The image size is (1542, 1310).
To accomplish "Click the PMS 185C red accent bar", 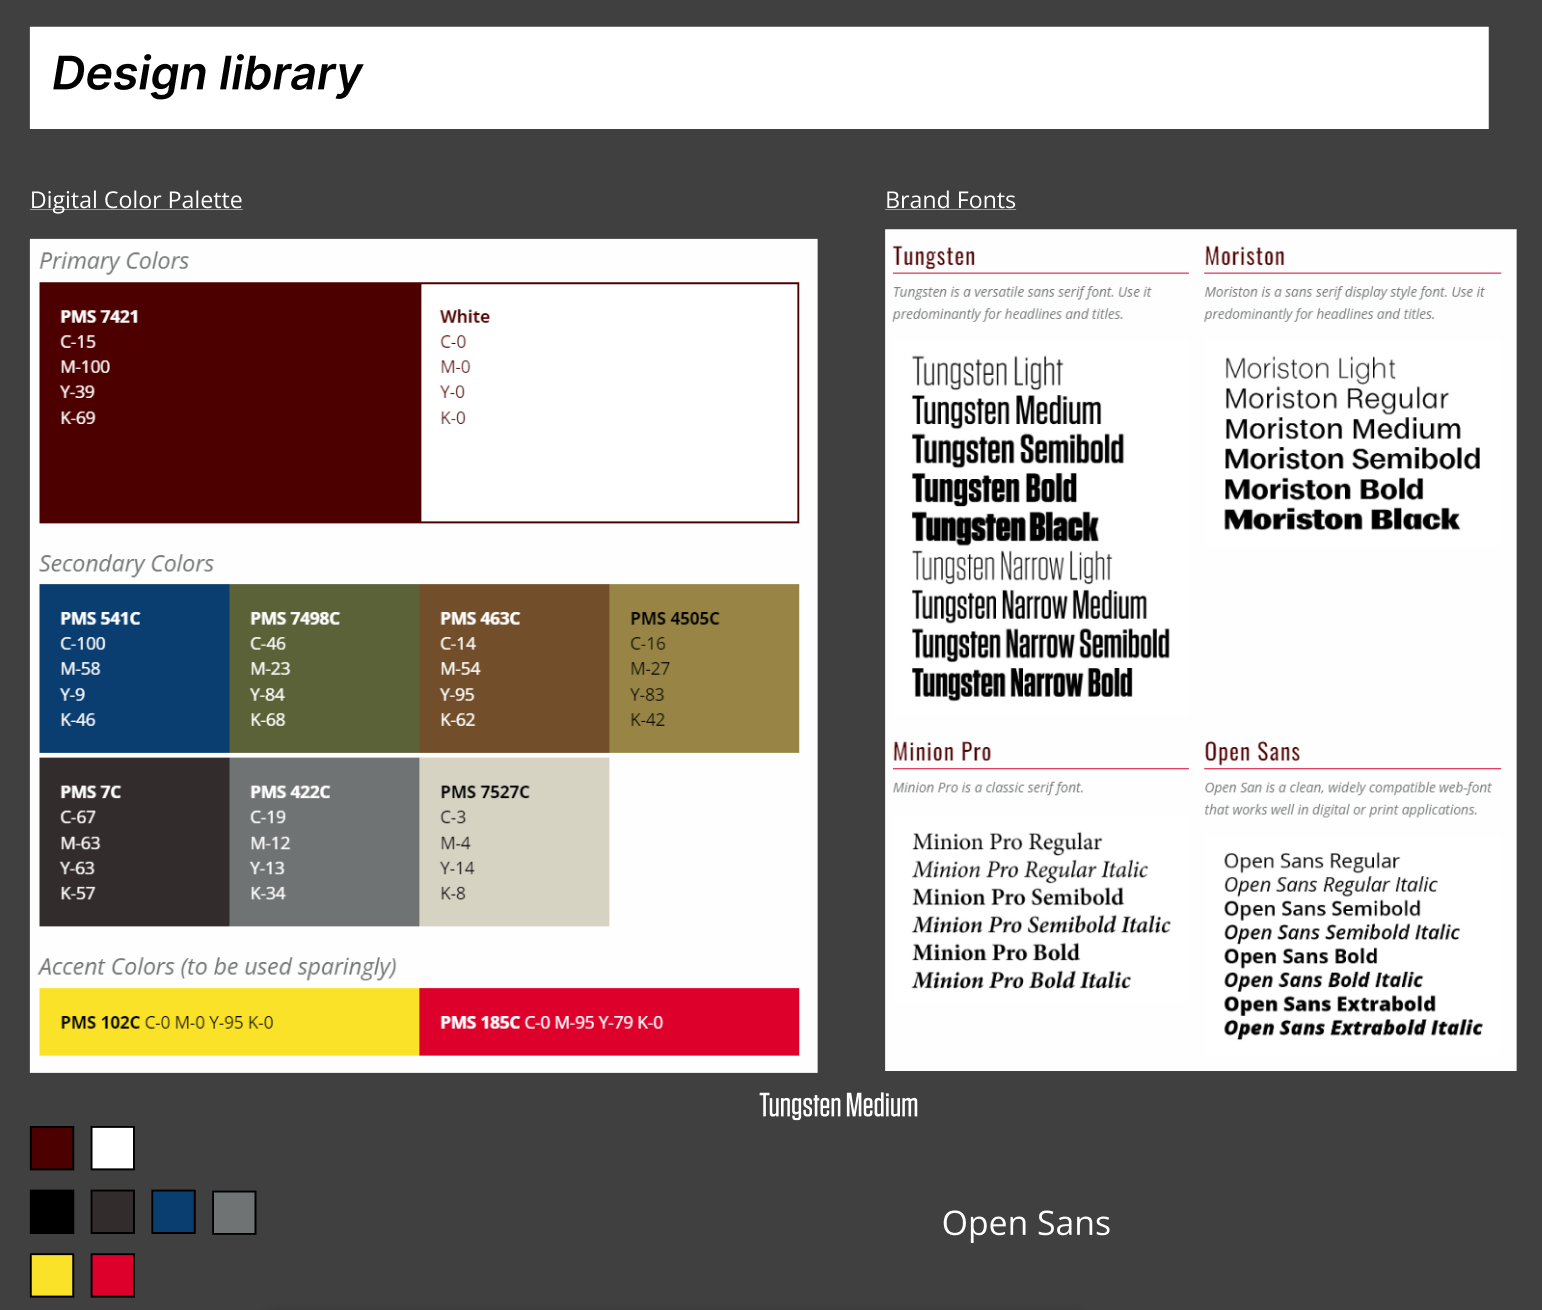I will pyautogui.click(x=609, y=1022).
